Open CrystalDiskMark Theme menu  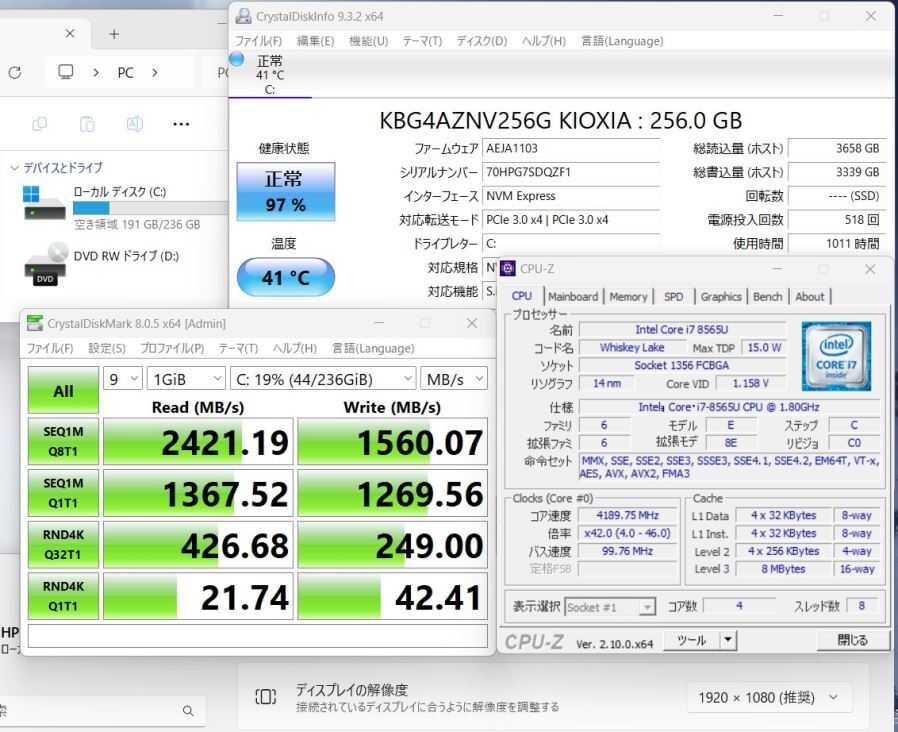point(238,348)
